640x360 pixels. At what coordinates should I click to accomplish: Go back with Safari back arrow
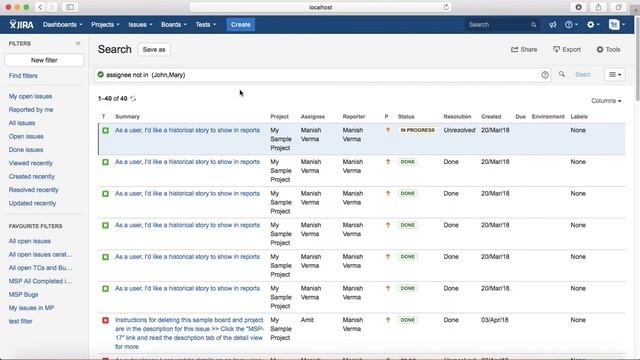coord(40,7)
